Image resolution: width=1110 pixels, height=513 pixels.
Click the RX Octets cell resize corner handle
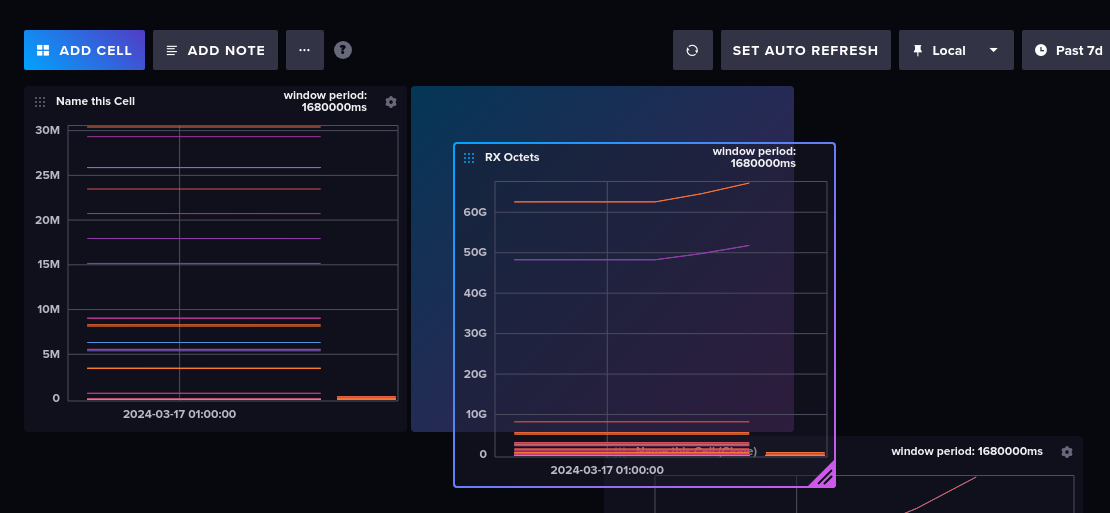823,476
